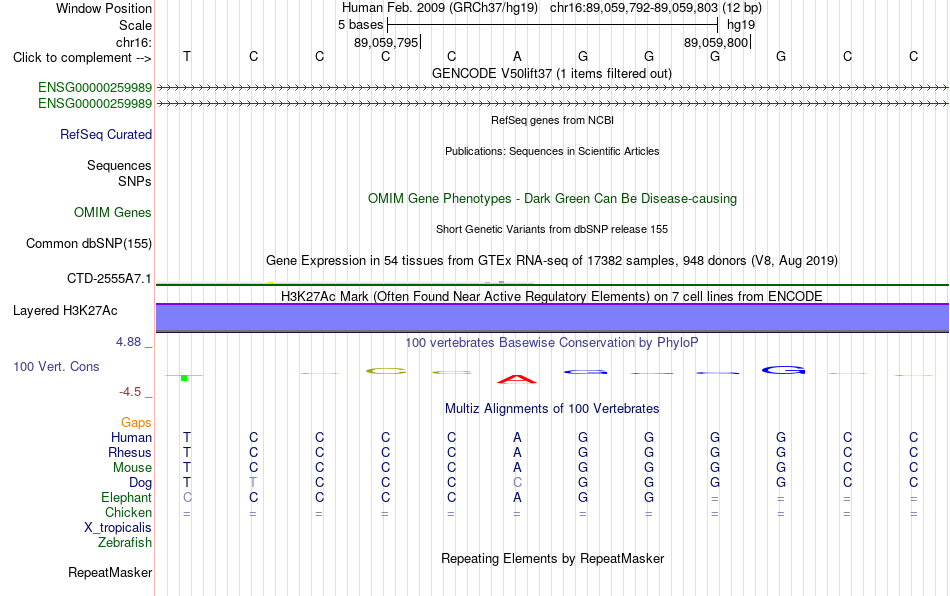The height and width of the screenshot is (596, 950).
Task: Click the 89,059,795 coordinate marker
Action: pyautogui.click(x=386, y=42)
